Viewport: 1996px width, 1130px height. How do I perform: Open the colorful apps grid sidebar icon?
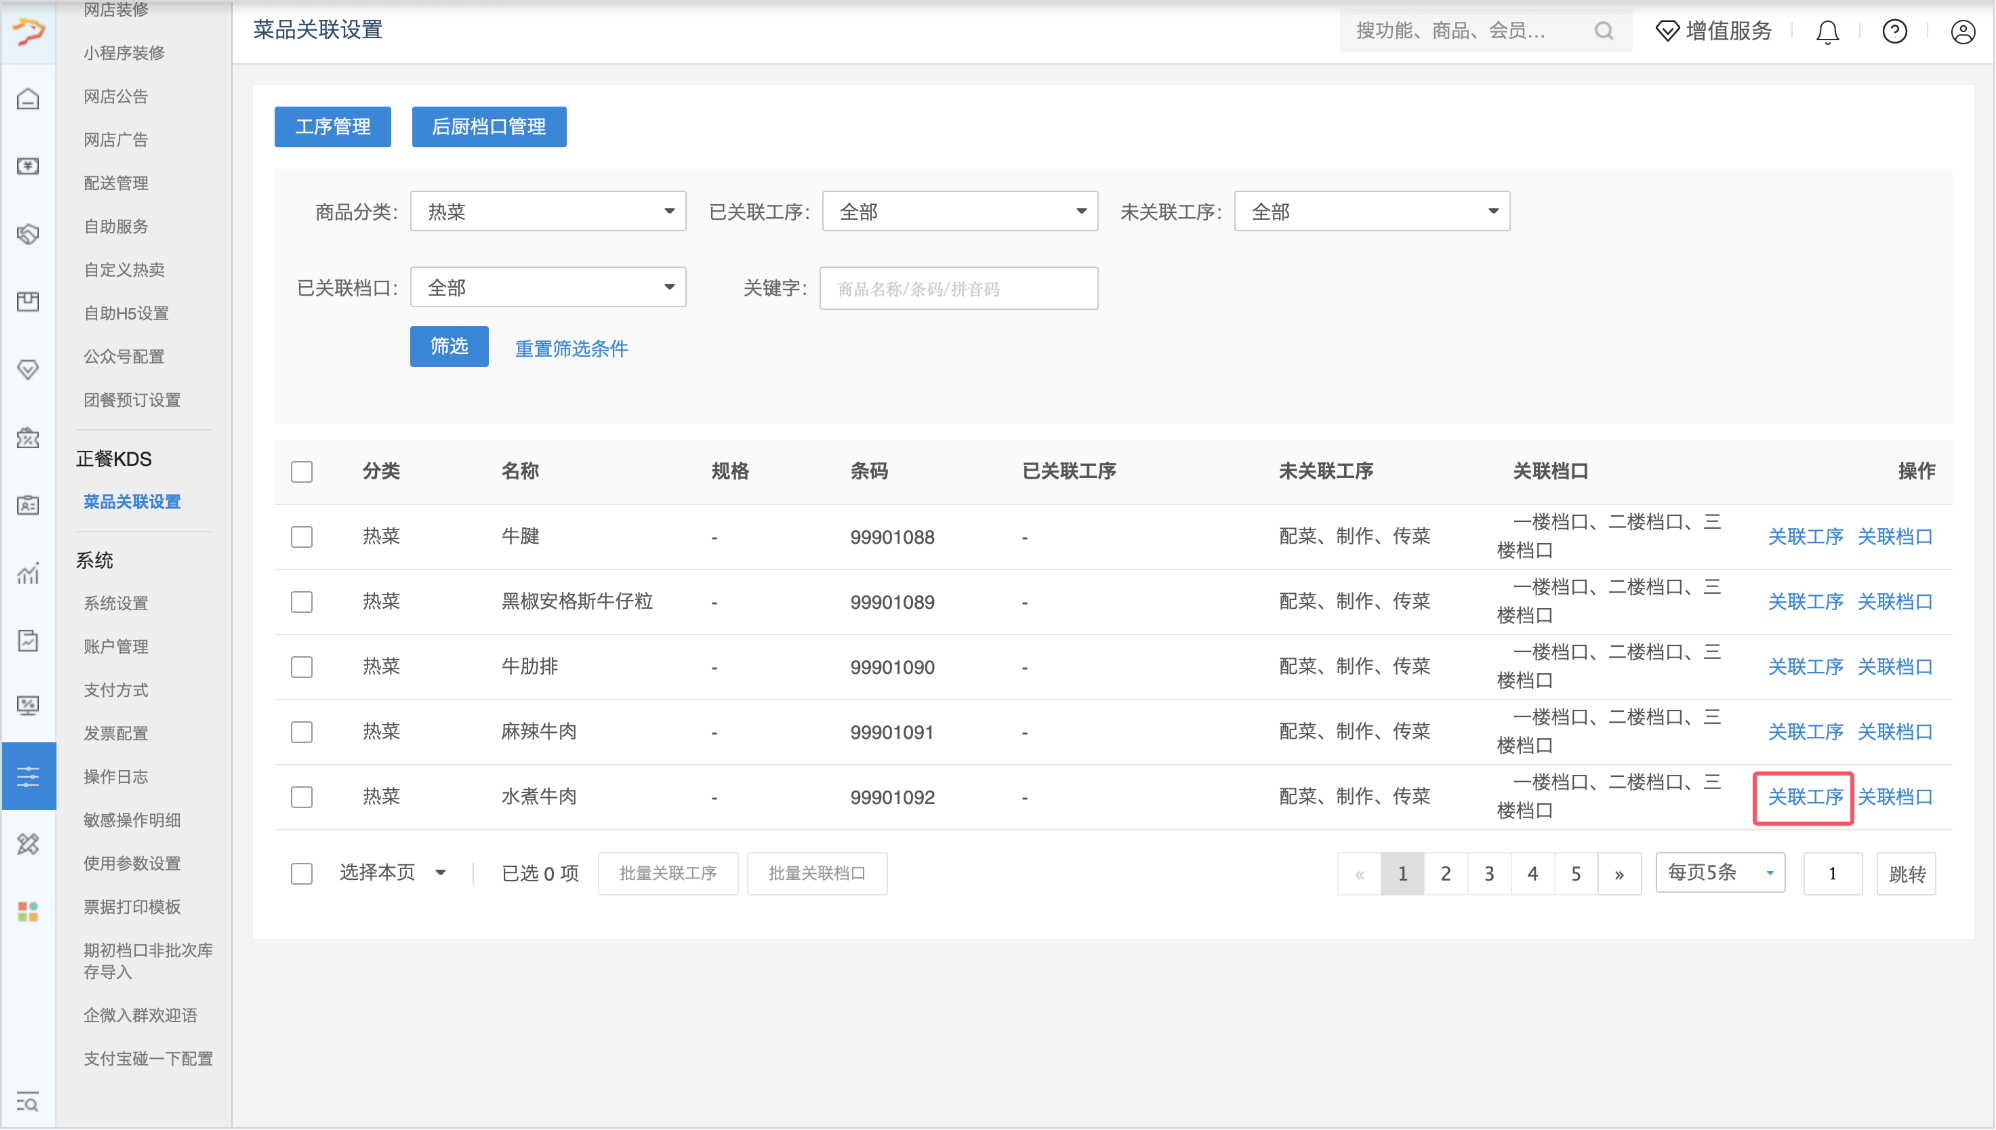(28, 911)
